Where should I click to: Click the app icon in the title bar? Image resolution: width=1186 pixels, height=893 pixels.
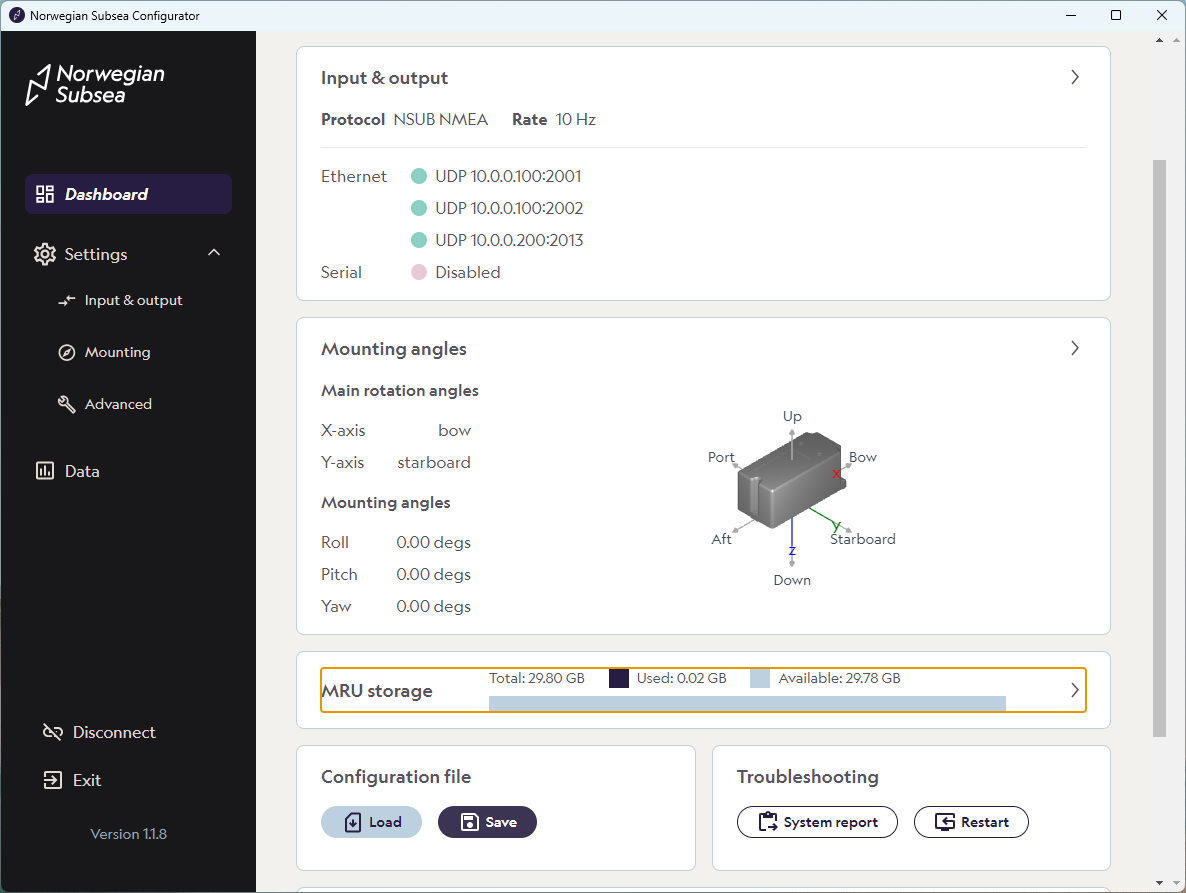click(x=17, y=15)
